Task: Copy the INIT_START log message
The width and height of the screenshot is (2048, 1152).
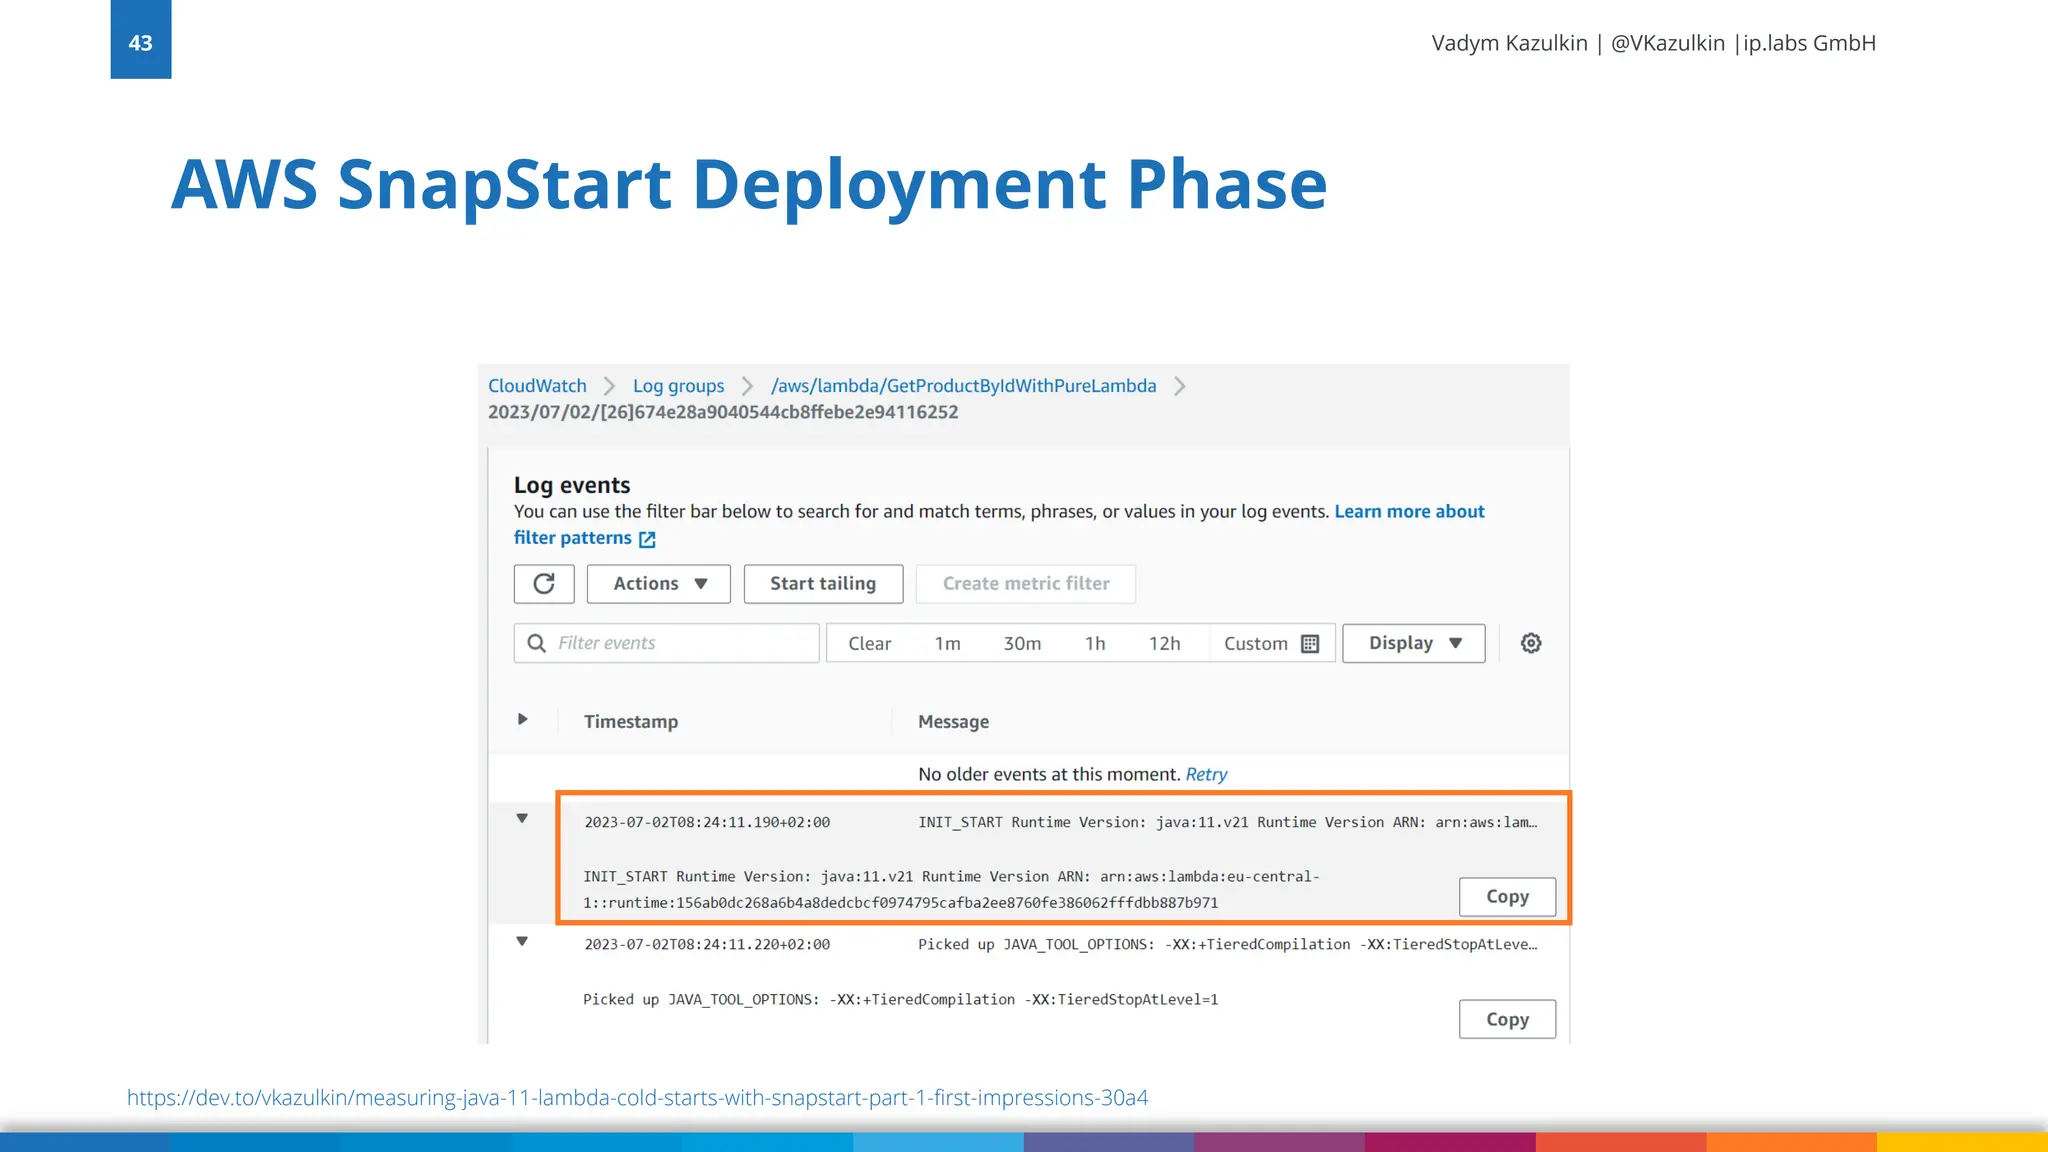Action: (x=1507, y=897)
